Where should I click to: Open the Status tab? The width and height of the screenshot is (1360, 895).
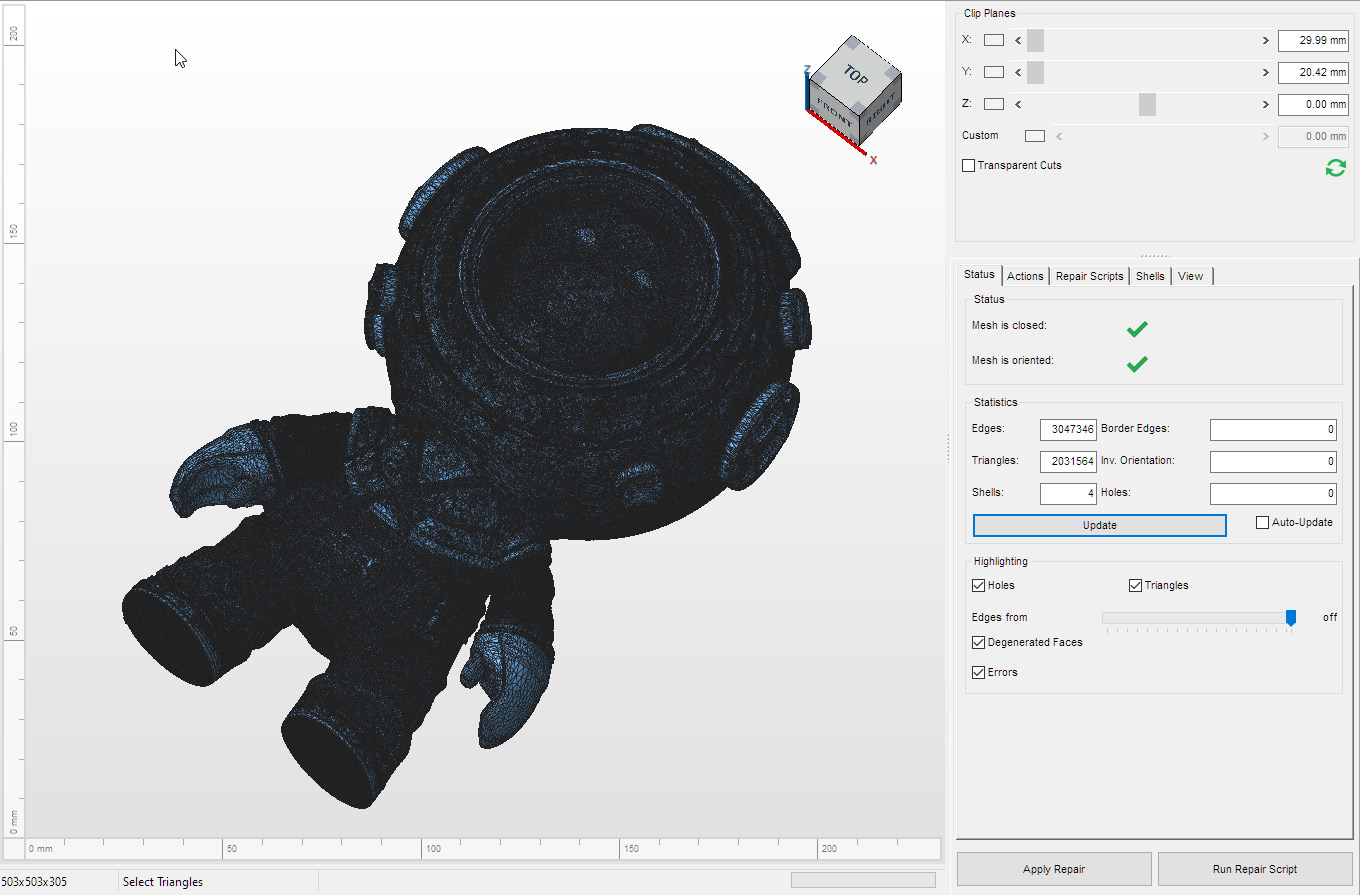click(979, 275)
